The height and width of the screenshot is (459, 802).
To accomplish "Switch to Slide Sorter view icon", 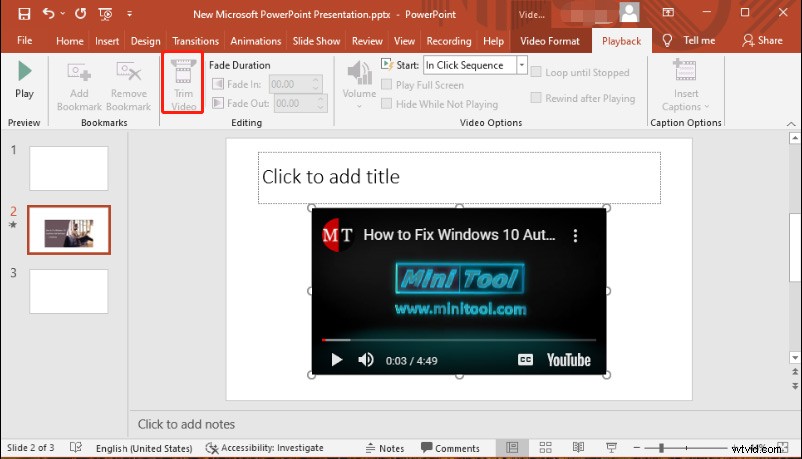I will [x=545, y=448].
